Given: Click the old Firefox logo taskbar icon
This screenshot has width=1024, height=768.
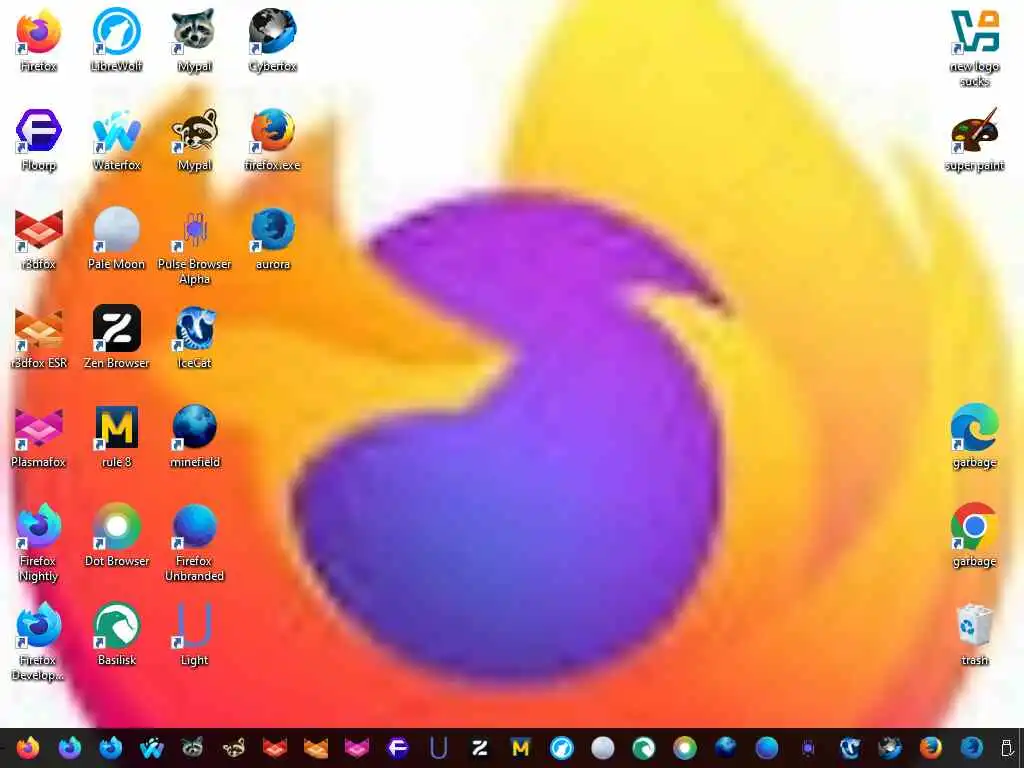Looking at the screenshot, I should [931, 748].
